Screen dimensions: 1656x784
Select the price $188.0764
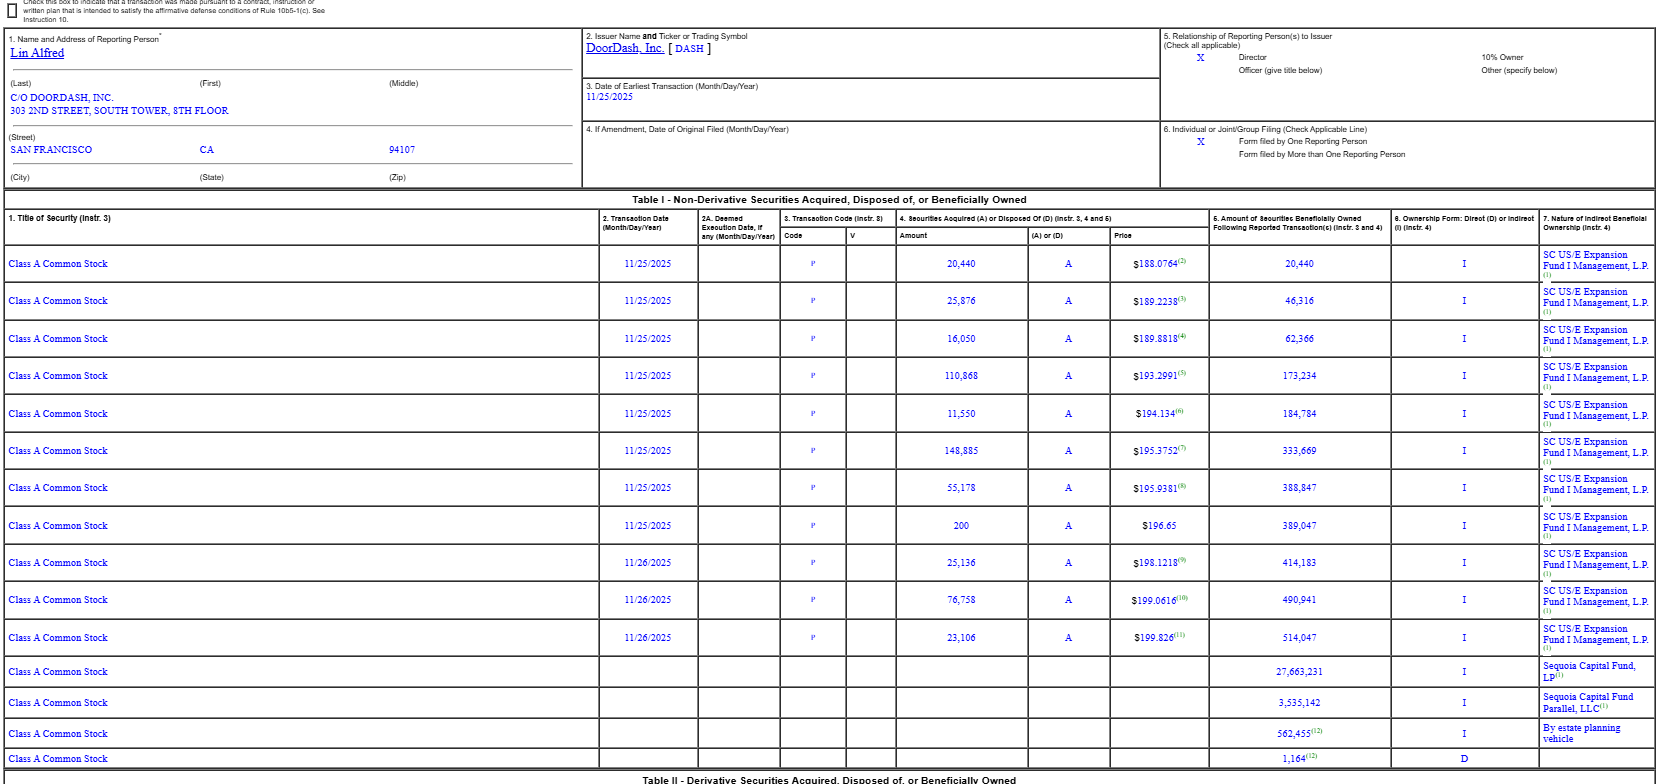tap(1155, 264)
